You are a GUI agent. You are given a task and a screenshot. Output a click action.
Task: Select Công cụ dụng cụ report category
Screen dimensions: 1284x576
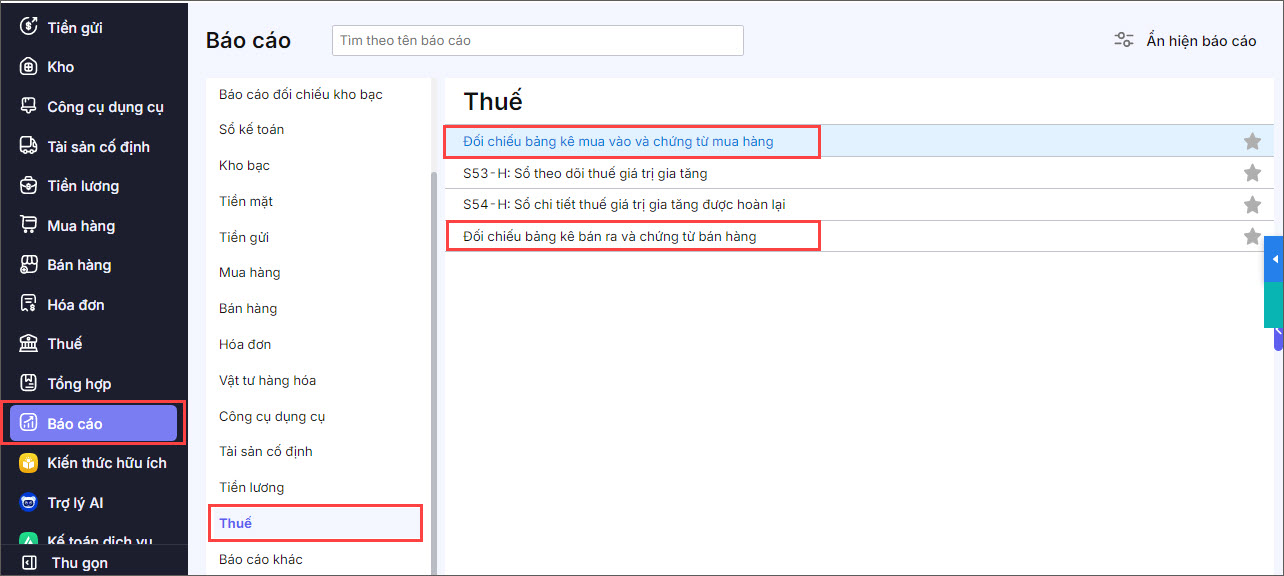point(272,416)
